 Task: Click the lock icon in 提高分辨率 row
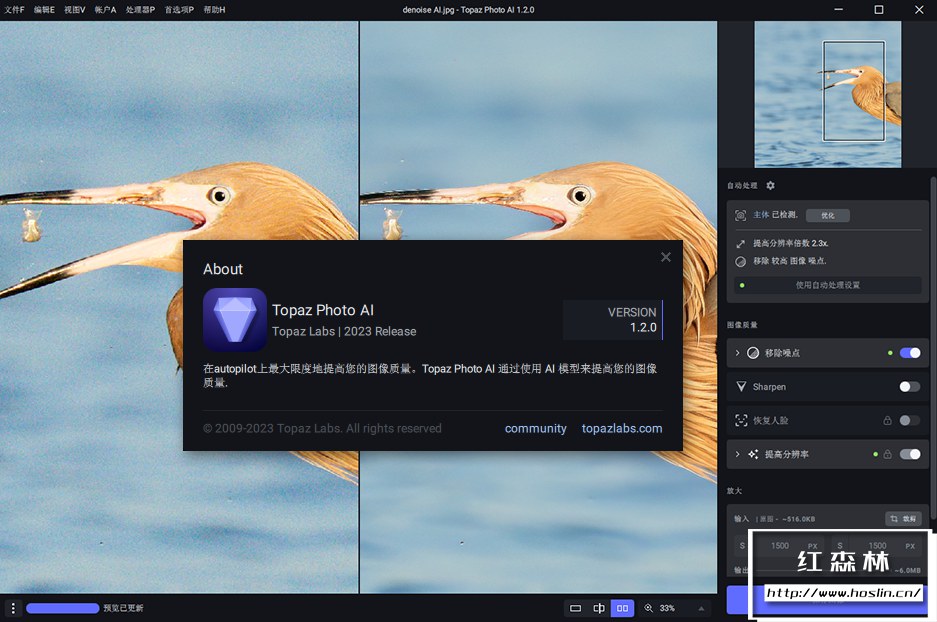point(887,454)
